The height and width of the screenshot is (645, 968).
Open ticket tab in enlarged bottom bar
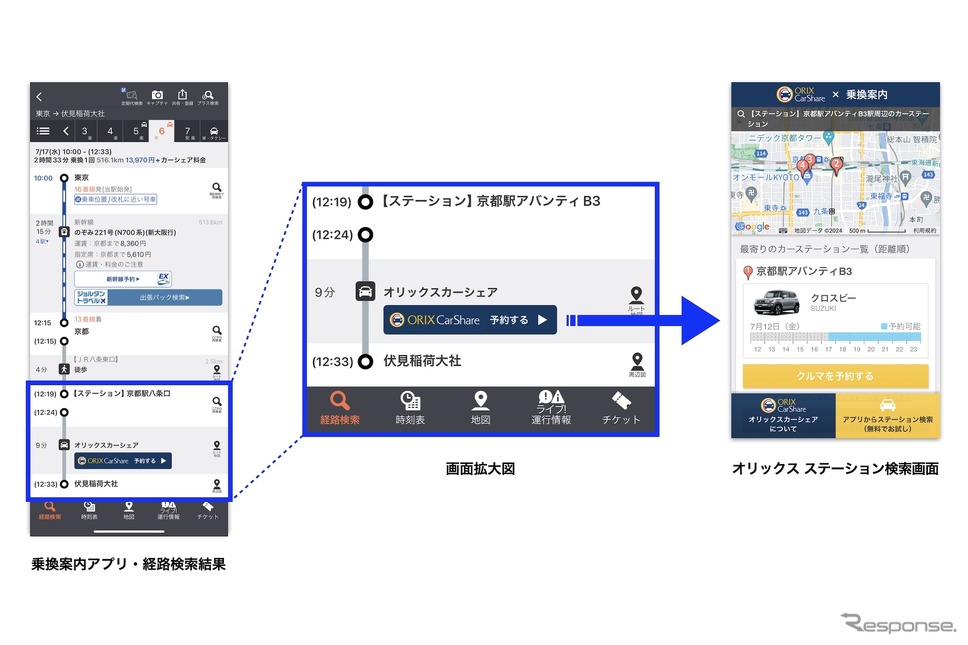621,408
